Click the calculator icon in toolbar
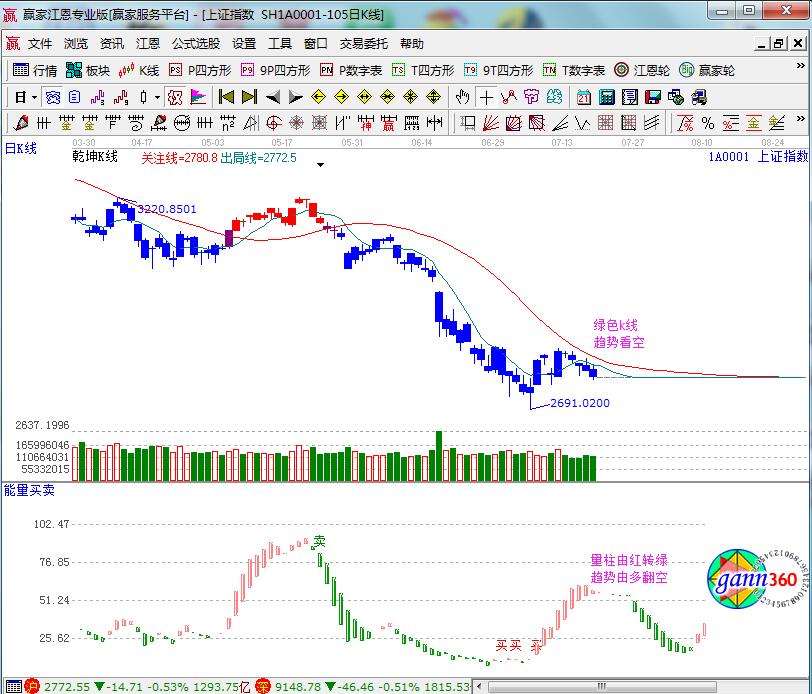Screen dimensions: 812x694 pos(607,97)
